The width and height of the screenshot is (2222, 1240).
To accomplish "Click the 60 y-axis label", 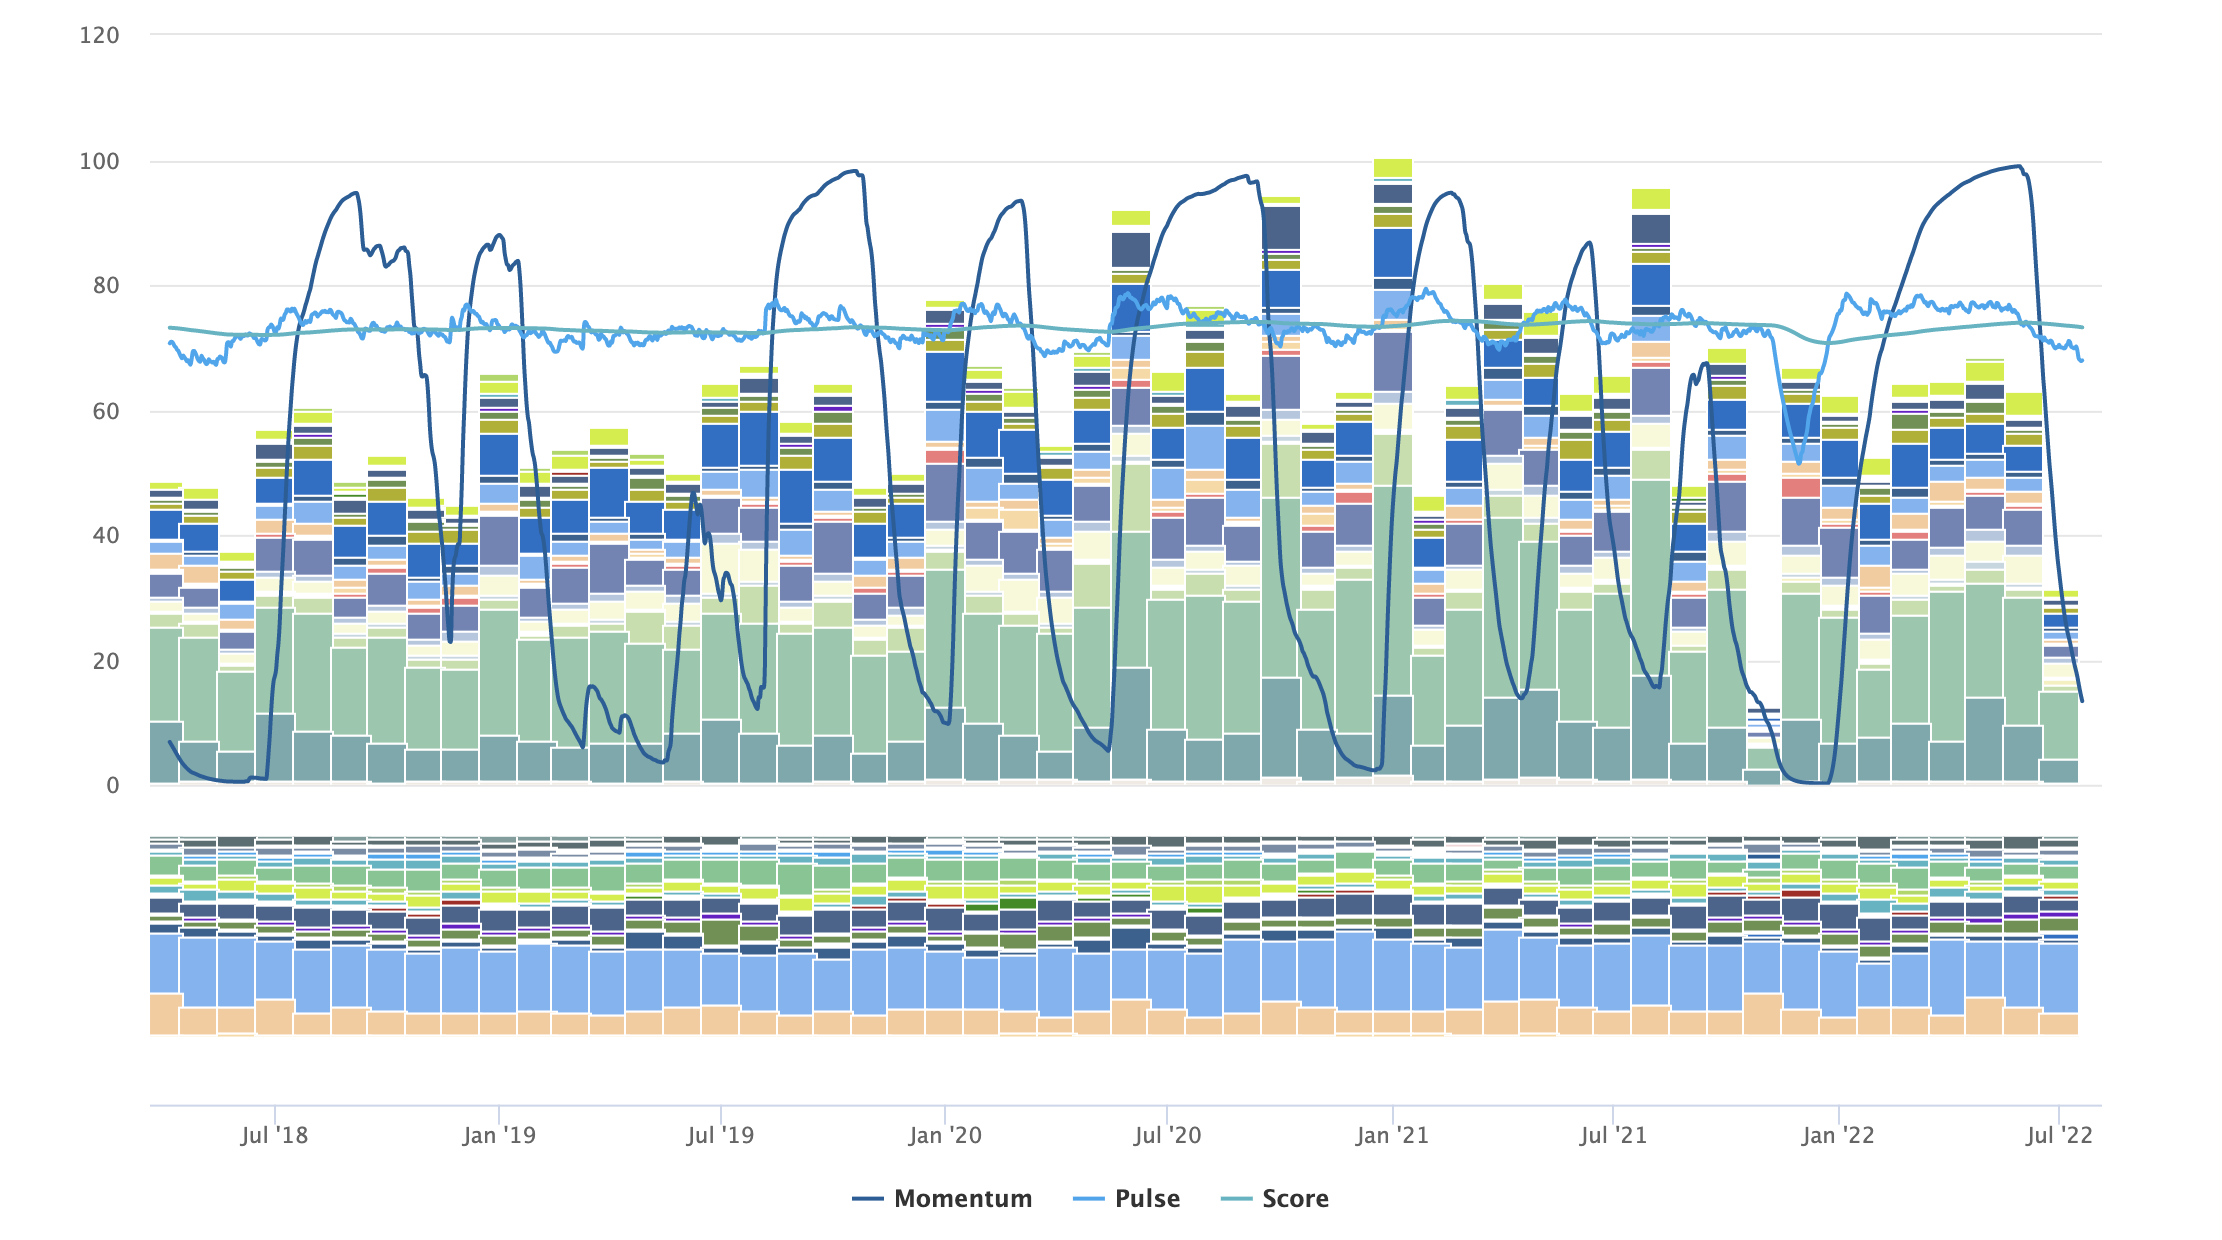I will point(105,411).
